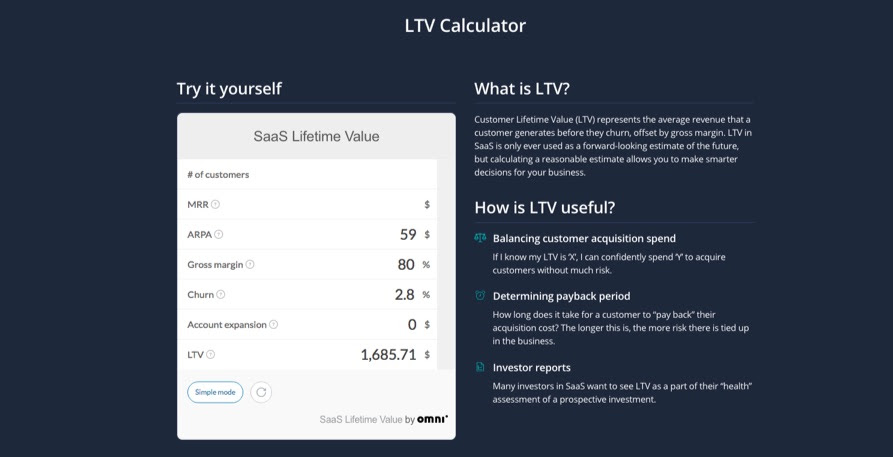Image resolution: width=893 pixels, height=457 pixels.
Task: Click the Account expansion value 0
Action: (412, 325)
